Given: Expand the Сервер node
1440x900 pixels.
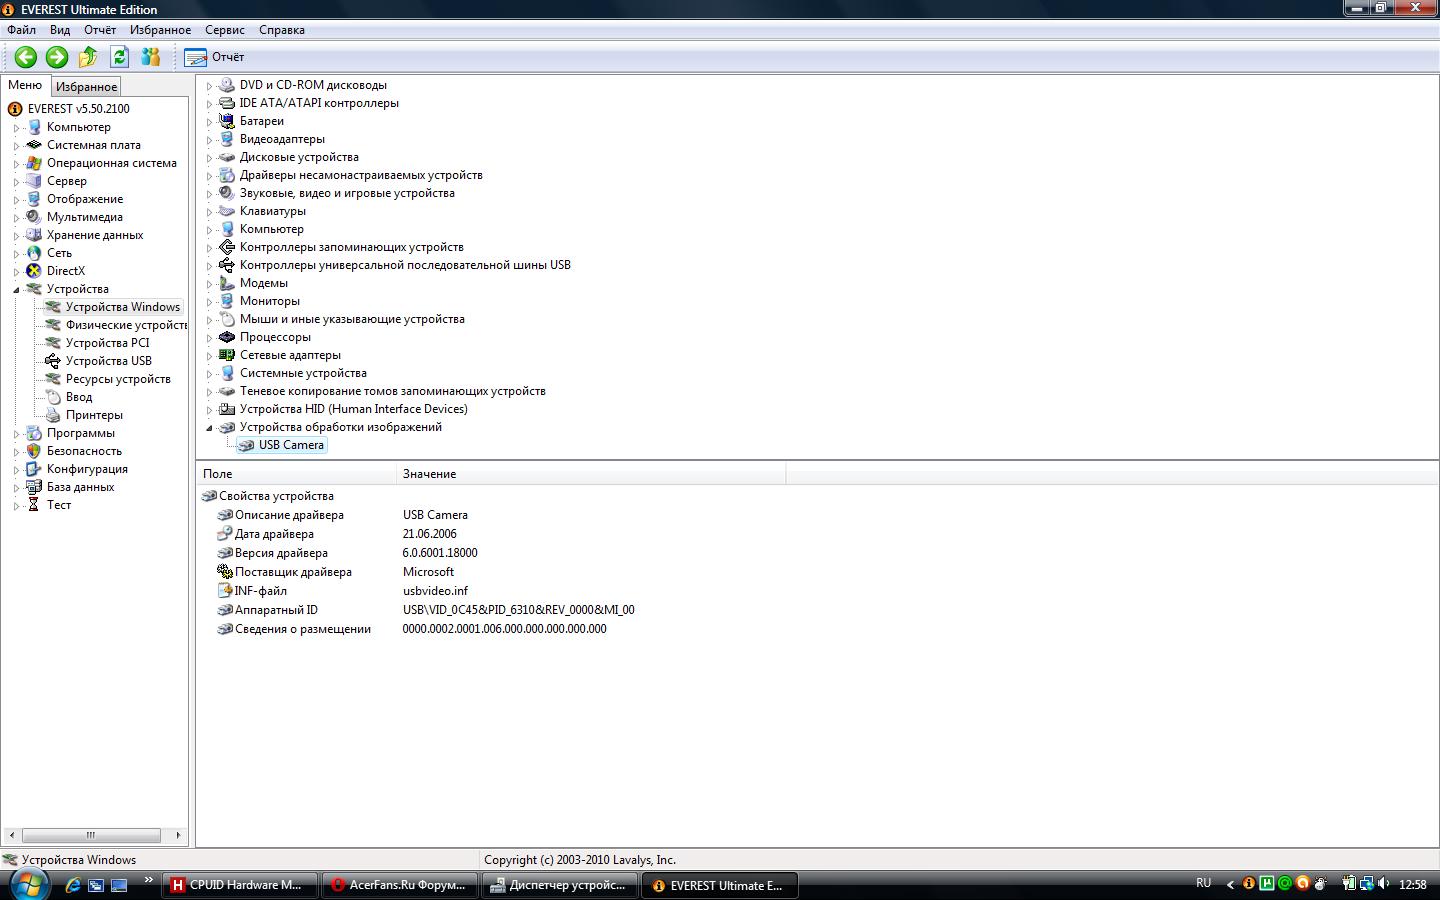Looking at the screenshot, I should [16, 182].
